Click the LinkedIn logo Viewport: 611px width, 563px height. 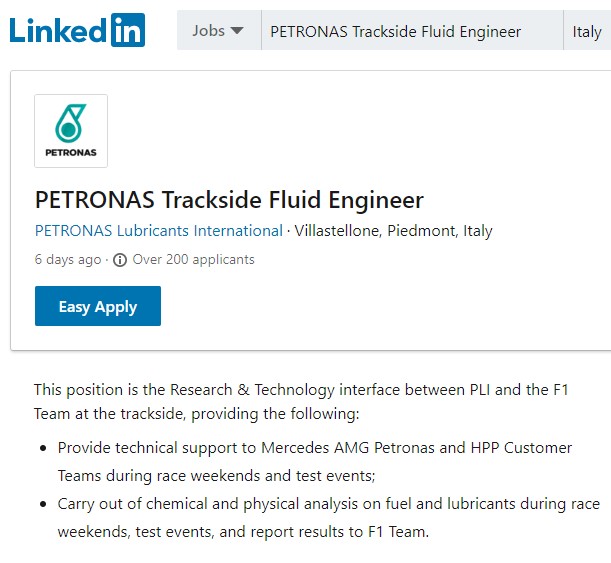(x=77, y=30)
